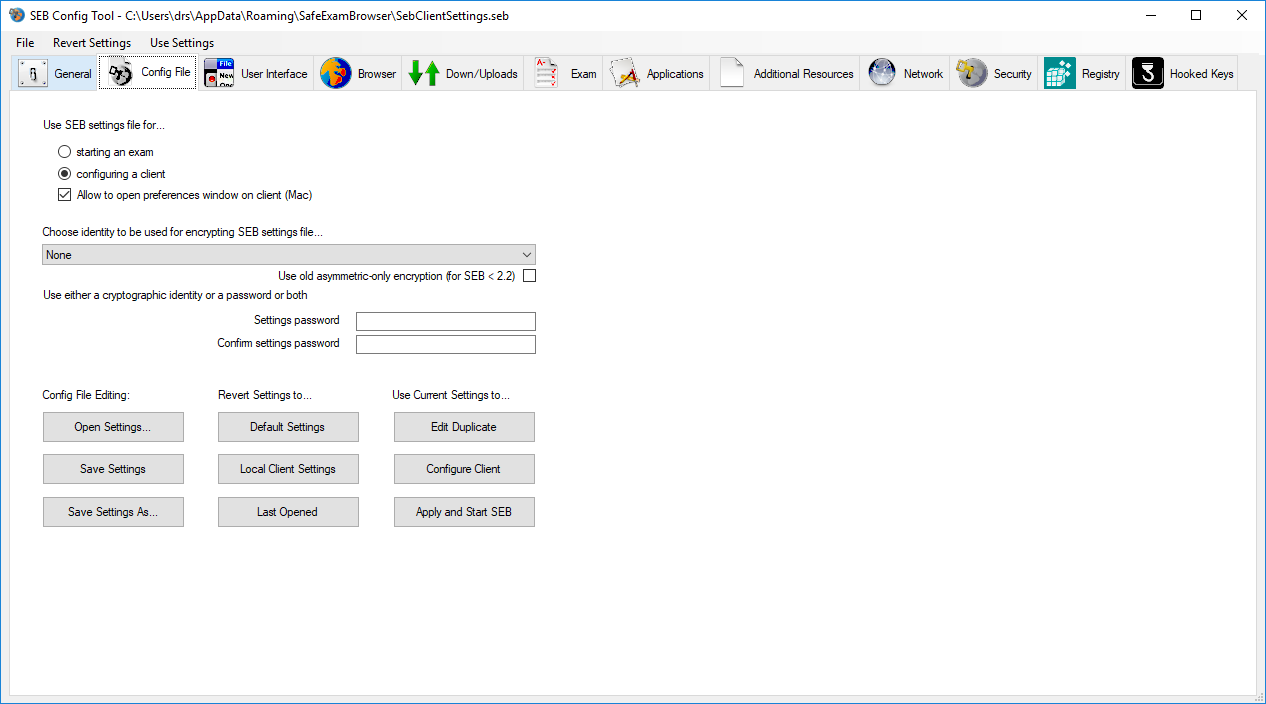Click the Edit Duplicate button
The image size is (1266, 704).
pyautogui.click(x=464, y=427)
